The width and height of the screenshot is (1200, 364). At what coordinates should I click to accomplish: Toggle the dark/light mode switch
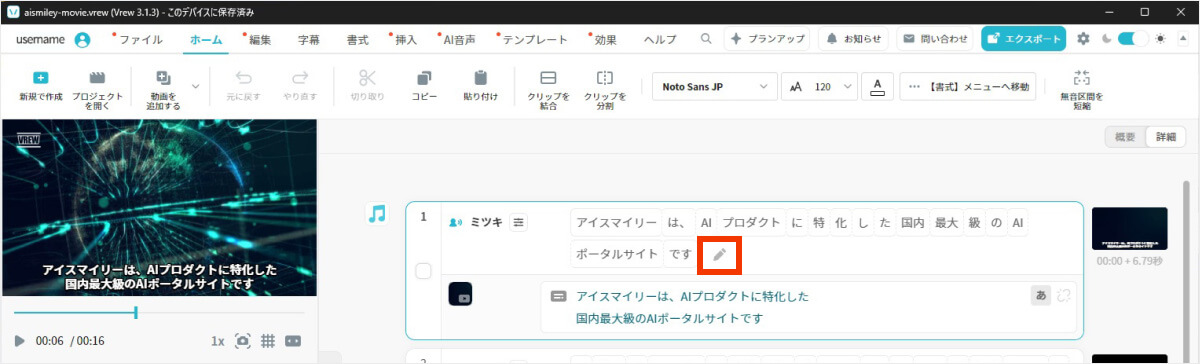coord(1132,39)
